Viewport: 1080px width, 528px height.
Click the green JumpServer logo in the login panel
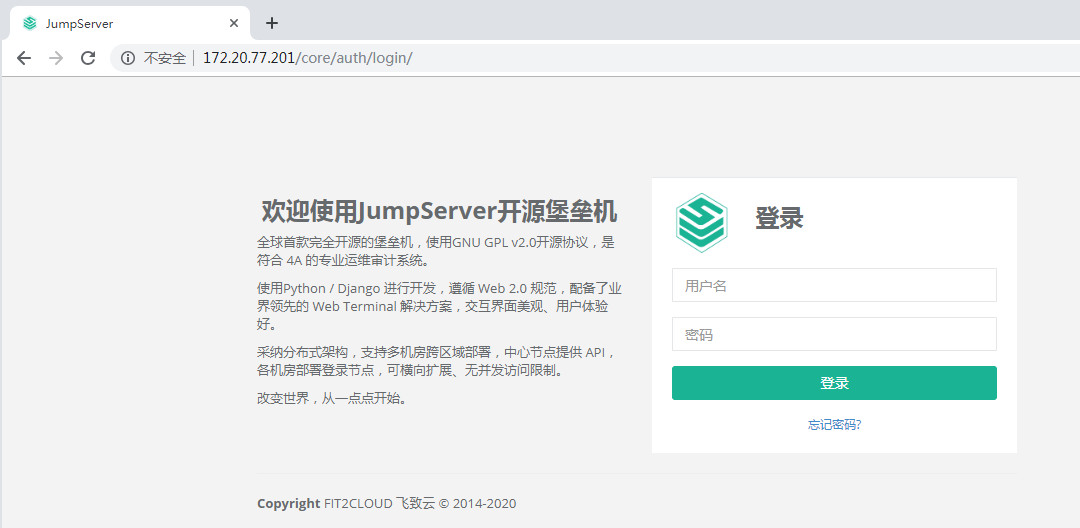[x=701, y=223]
